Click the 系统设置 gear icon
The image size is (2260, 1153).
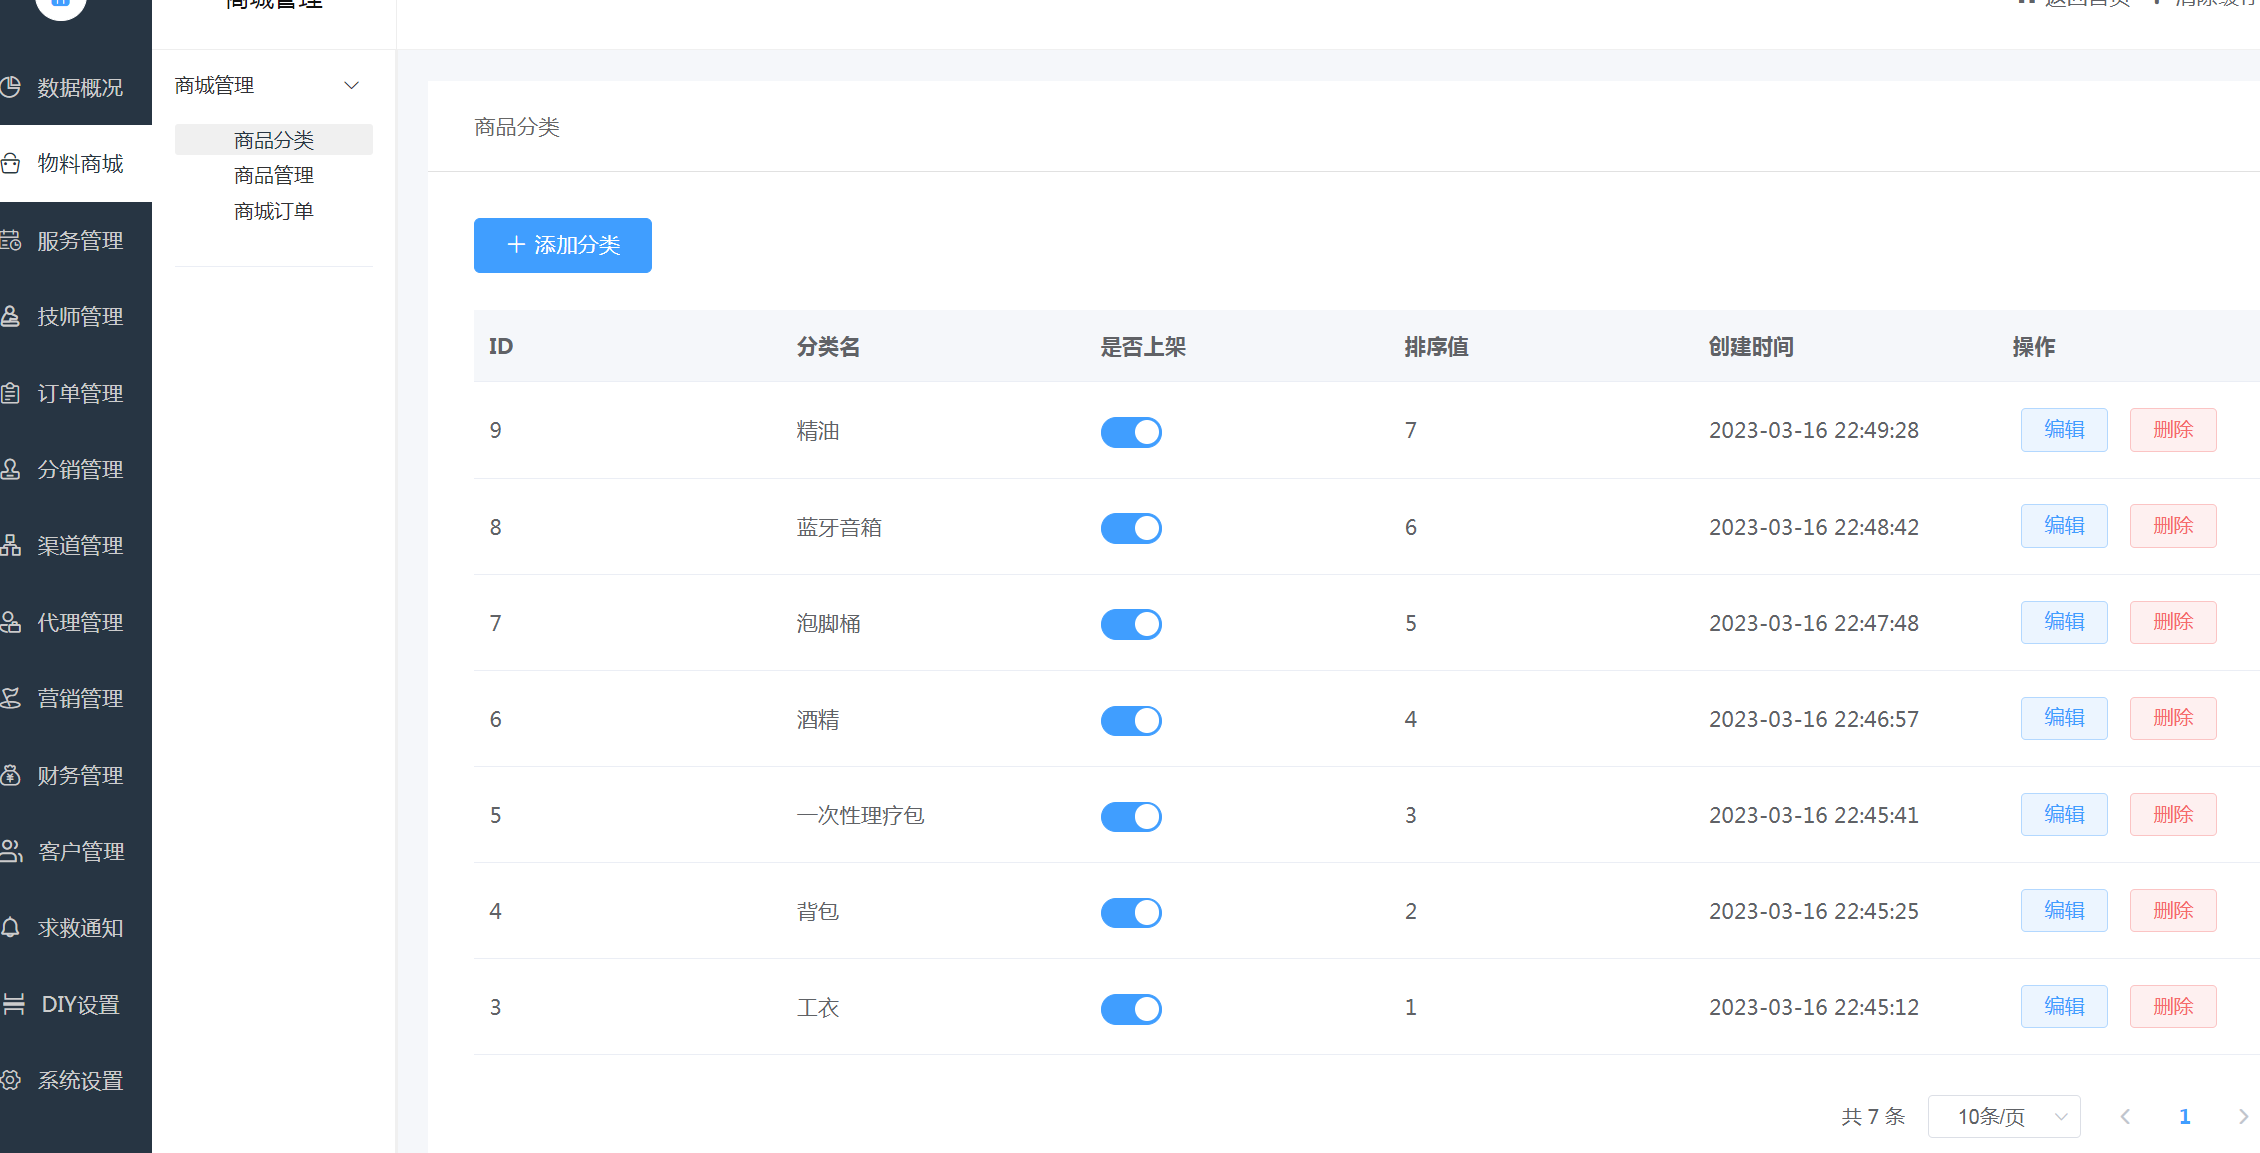(x=11, y=1080)
